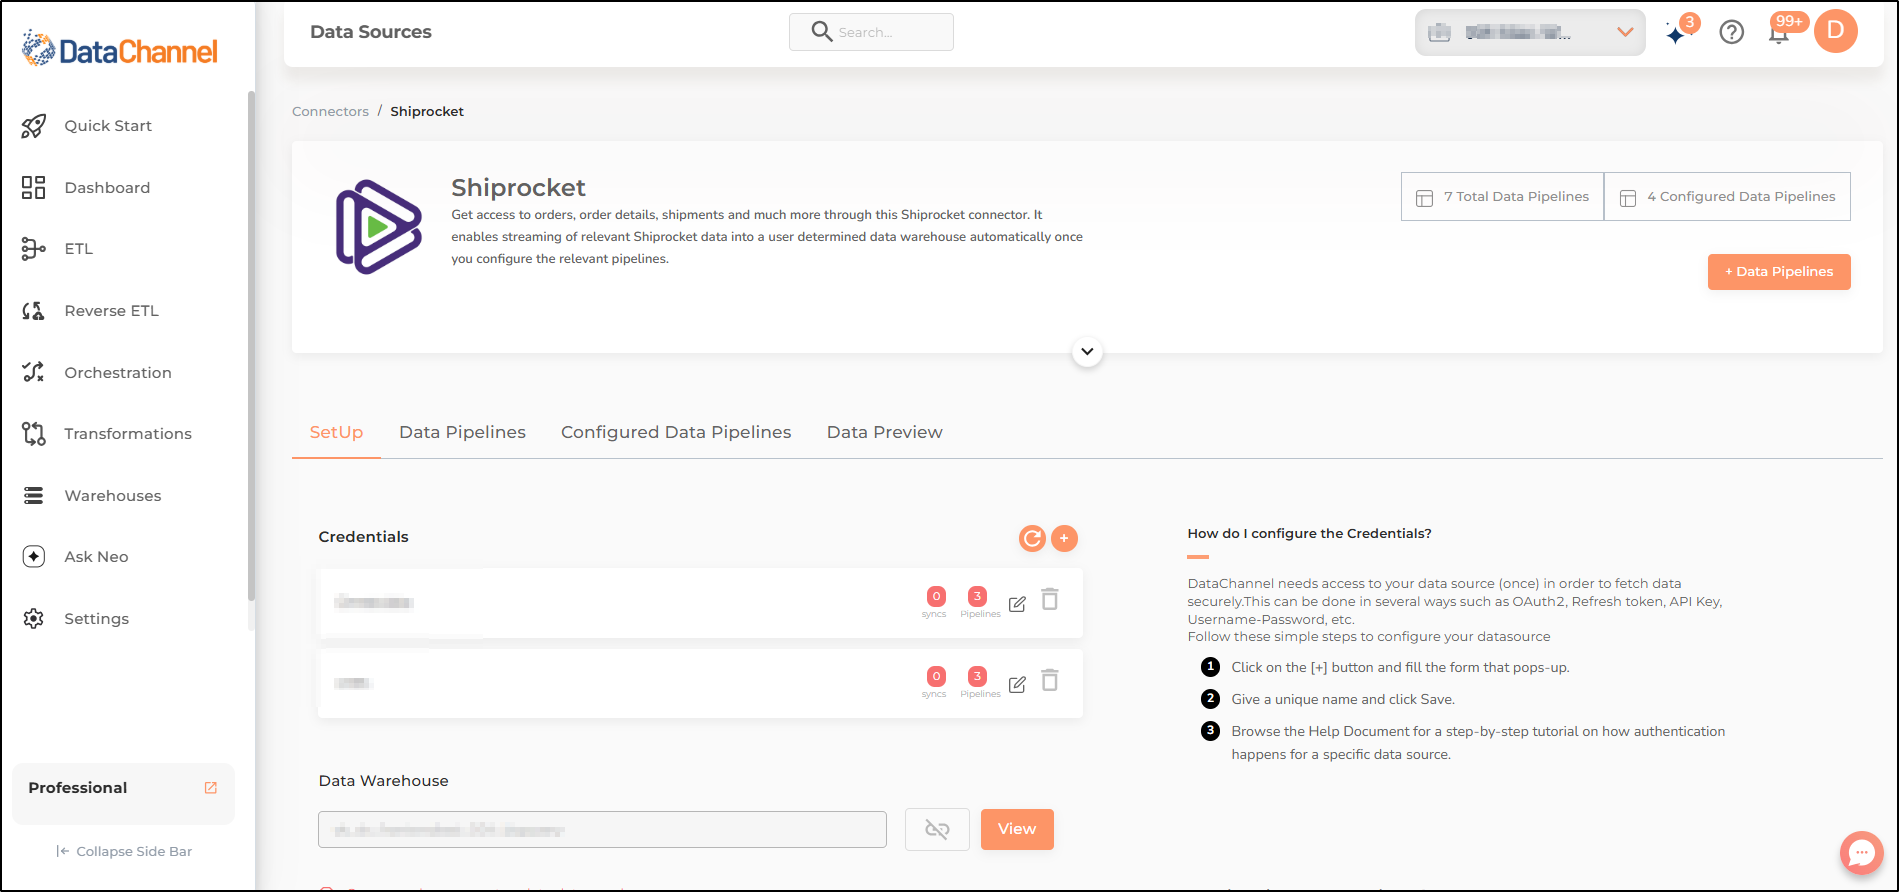Refresh the Credentials list

tap(1032, 539)
